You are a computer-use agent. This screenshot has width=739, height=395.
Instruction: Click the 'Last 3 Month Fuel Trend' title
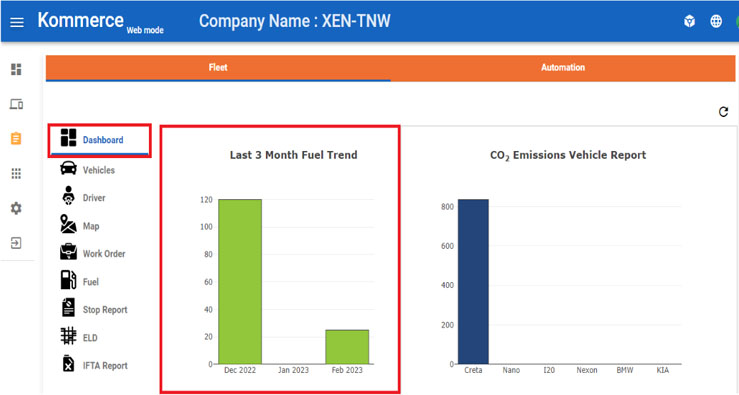(293, 155)
